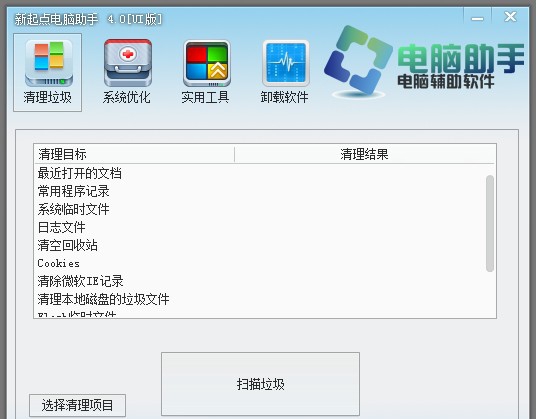Click the 清理结果 column header
Screen dimensions: 536x419
tap(365, 154)
